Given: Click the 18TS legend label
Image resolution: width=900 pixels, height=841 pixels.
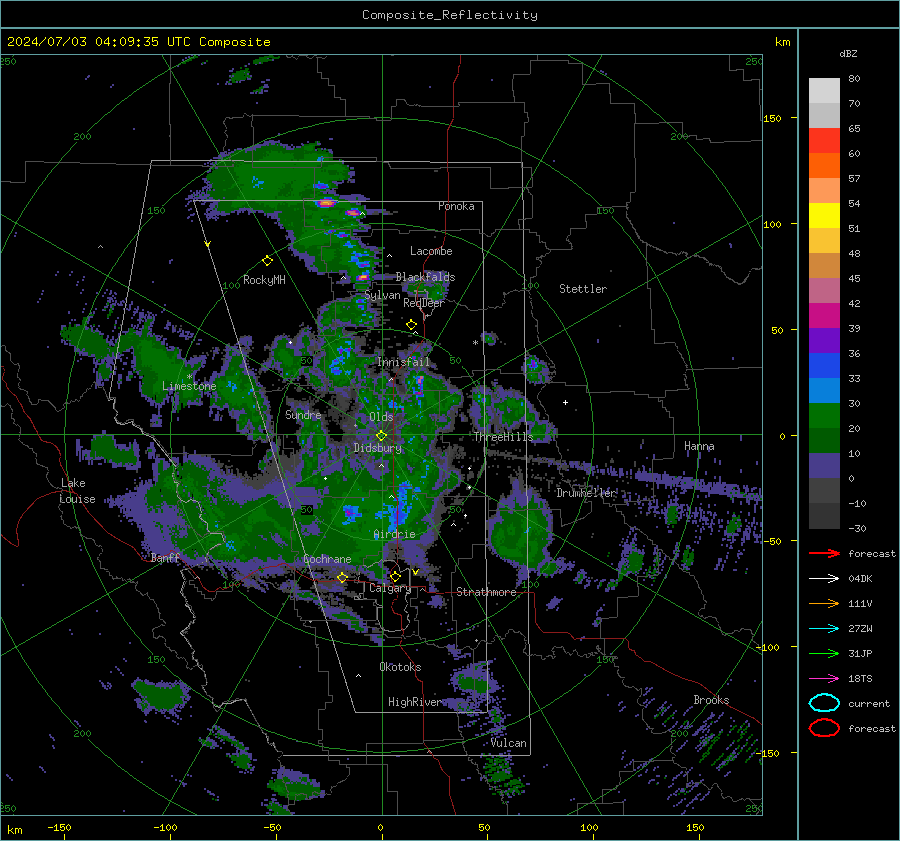Looking at the screenshot, I should [x=860, y=679].
